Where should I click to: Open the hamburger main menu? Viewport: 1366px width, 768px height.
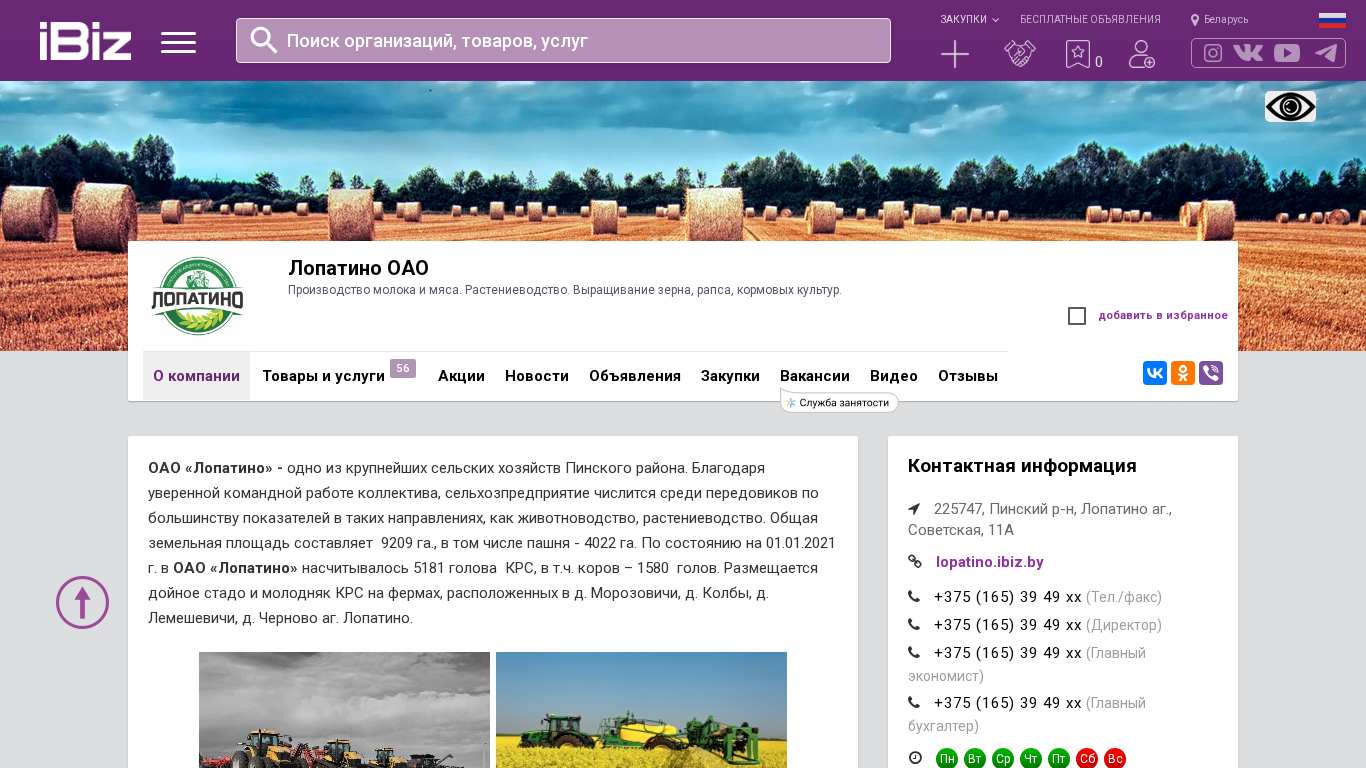tap(178, 42)
